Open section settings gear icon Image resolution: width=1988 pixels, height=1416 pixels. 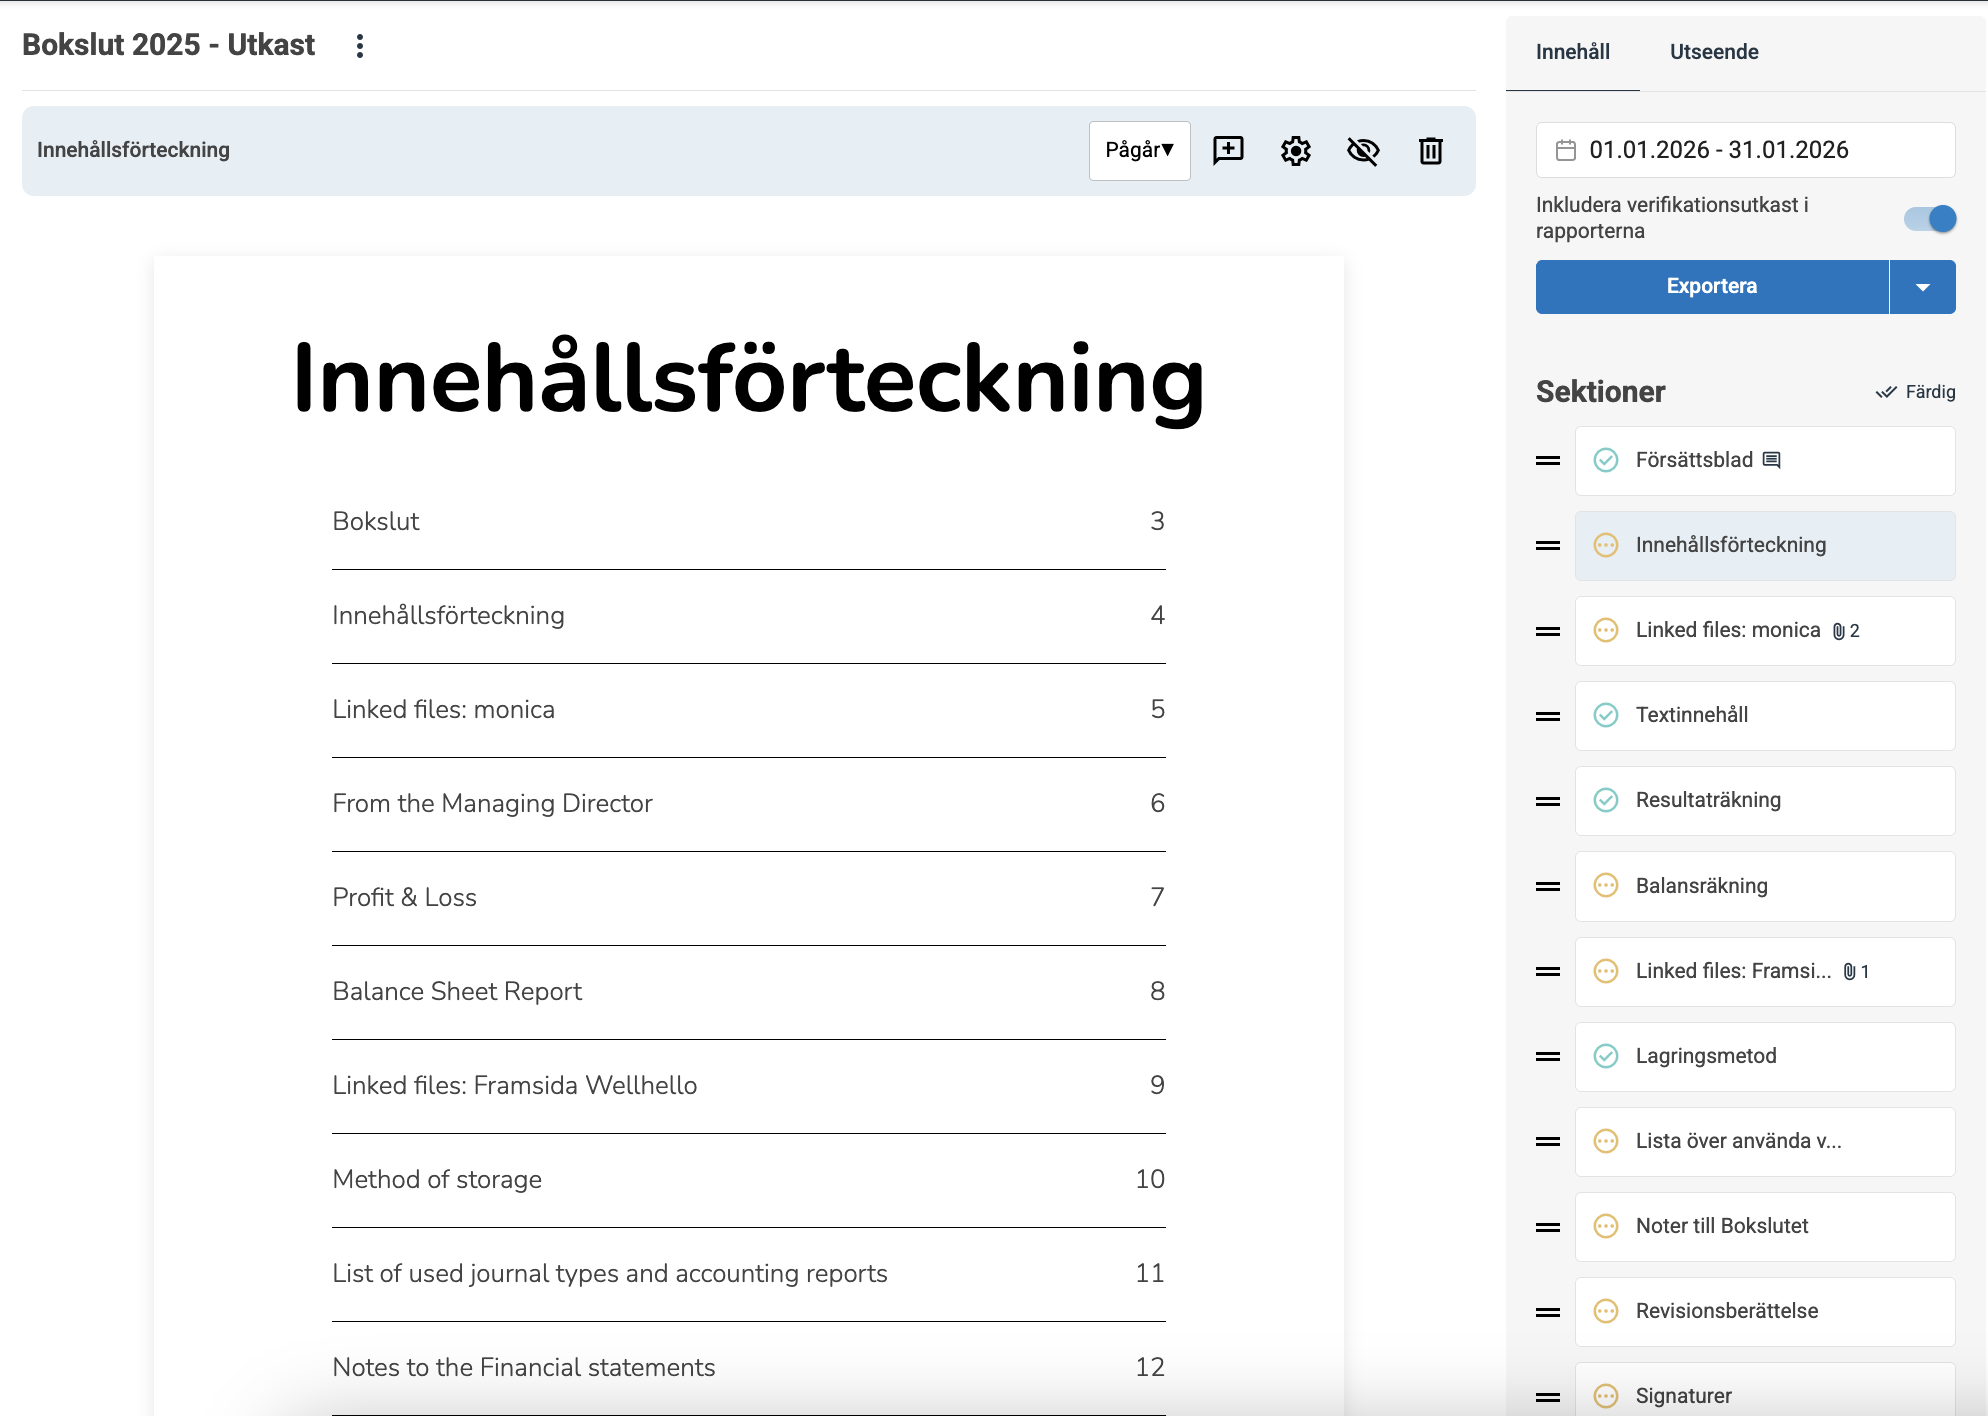click(x=1295, y=151)
